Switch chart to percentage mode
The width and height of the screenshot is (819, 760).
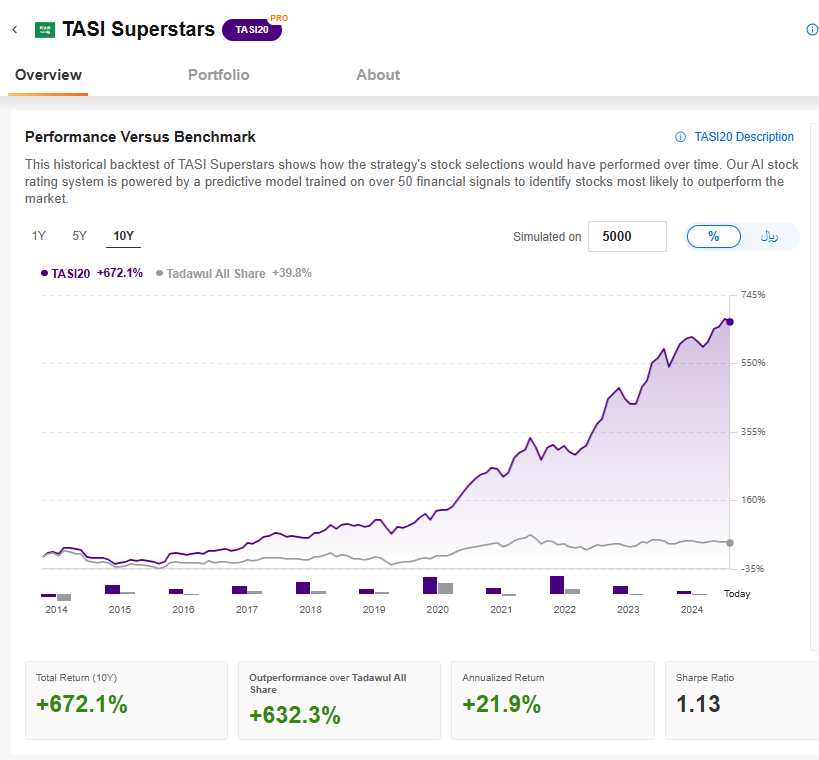(x=713, y=237)
